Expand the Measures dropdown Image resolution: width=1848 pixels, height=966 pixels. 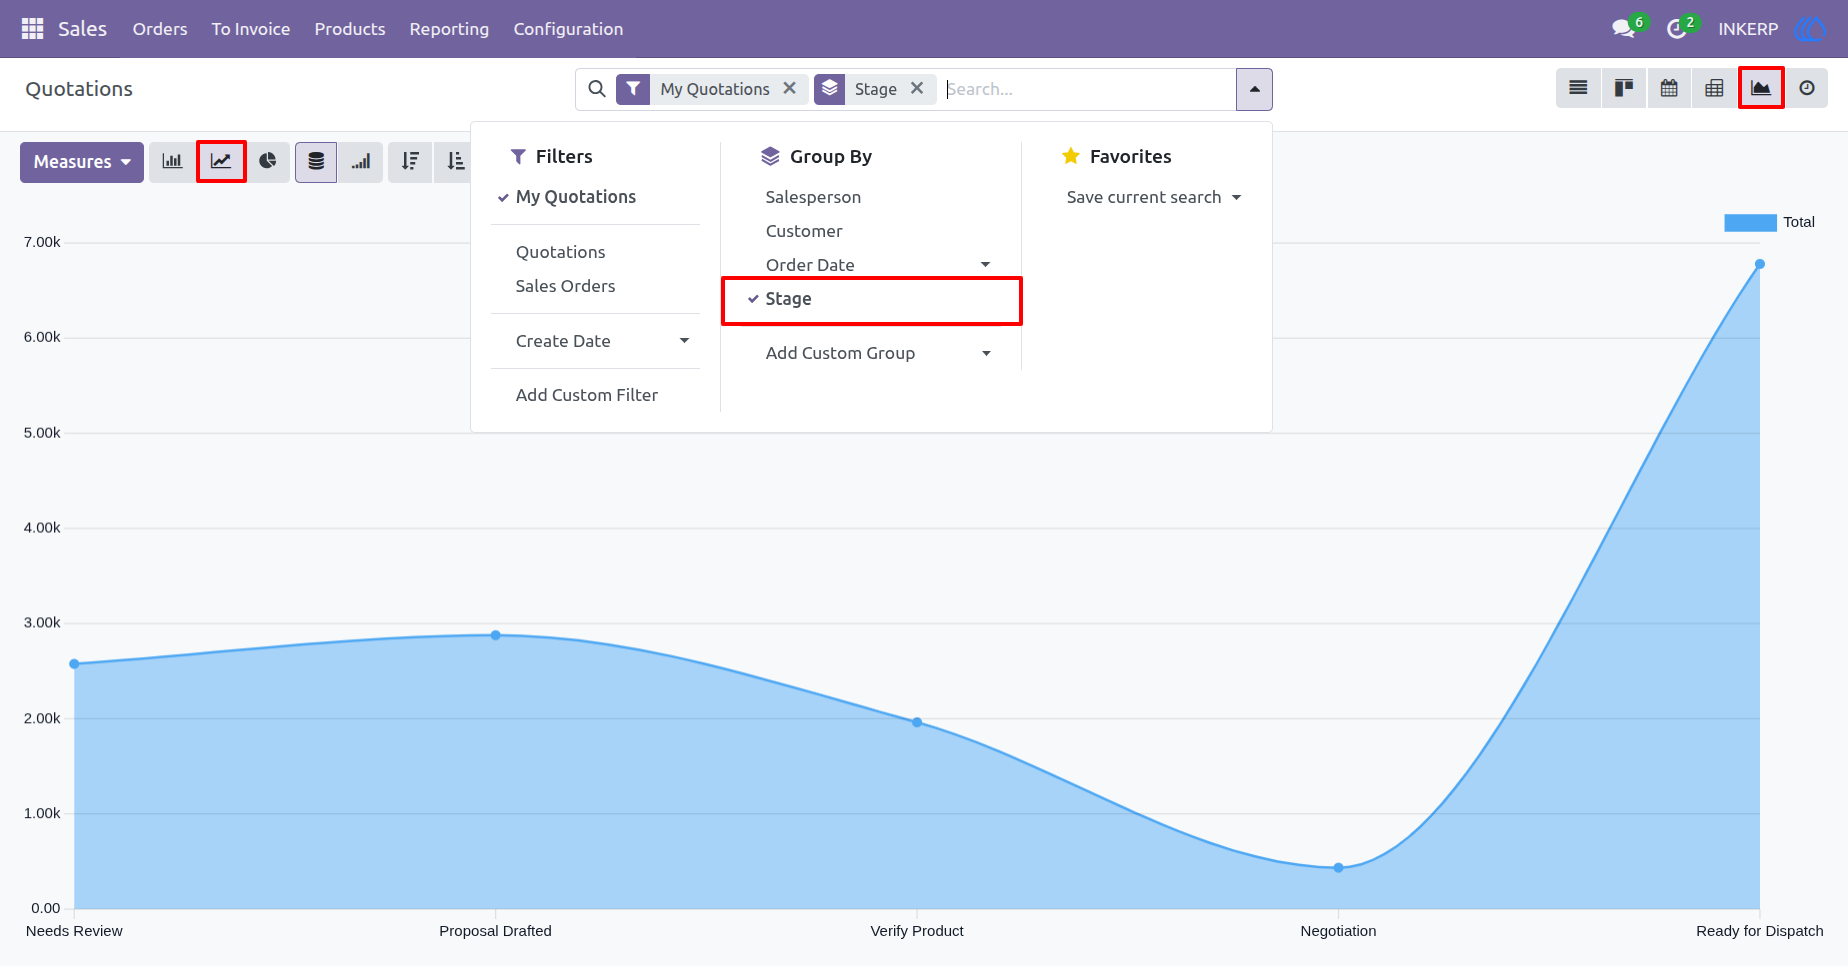(82, 162)
